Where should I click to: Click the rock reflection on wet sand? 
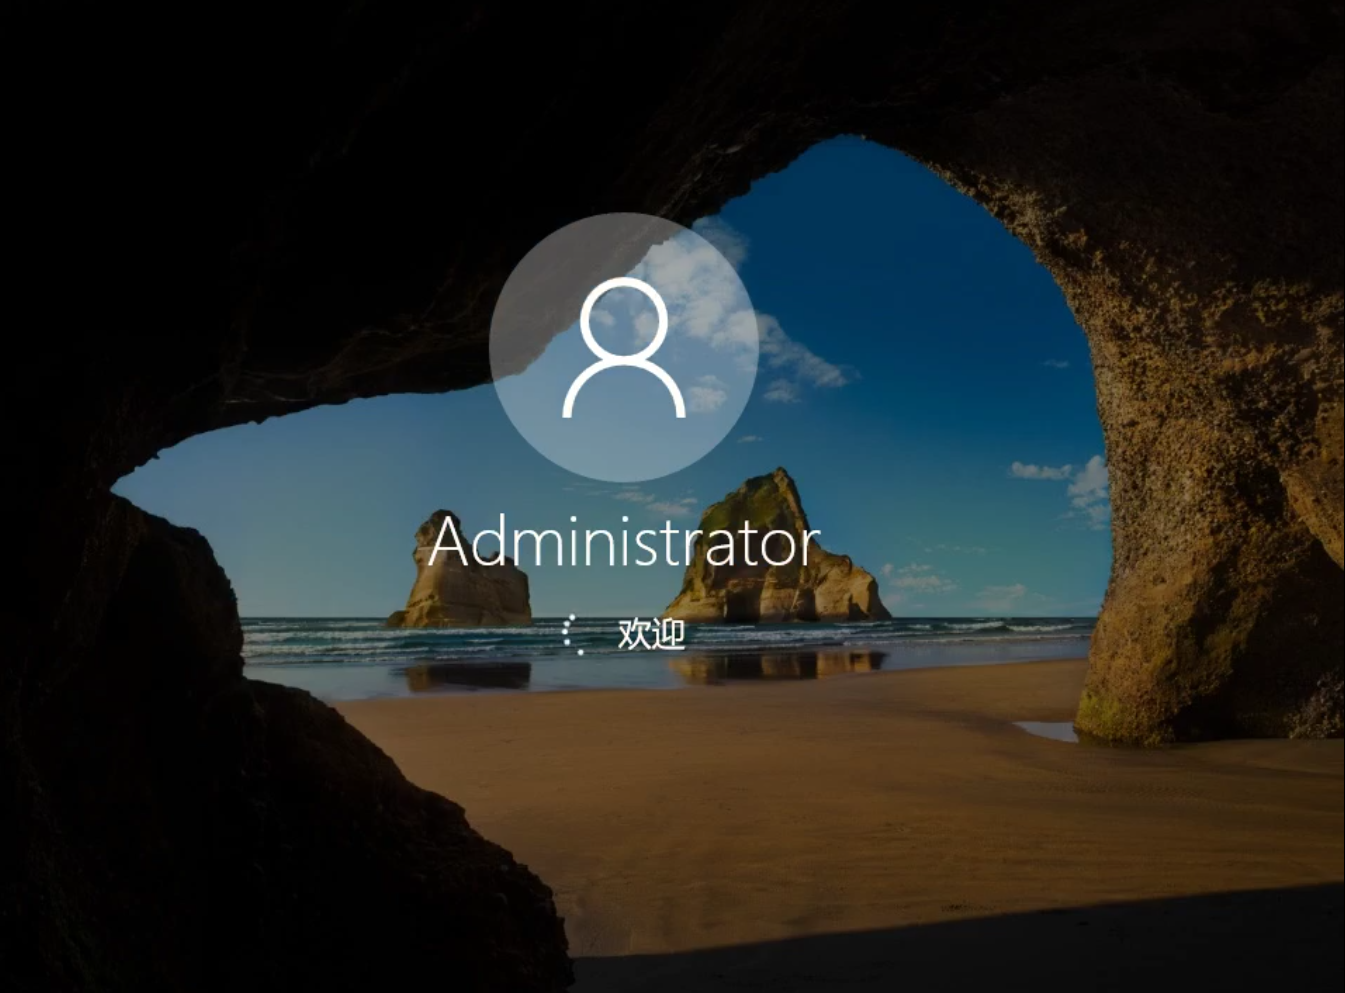coord(777,665)
